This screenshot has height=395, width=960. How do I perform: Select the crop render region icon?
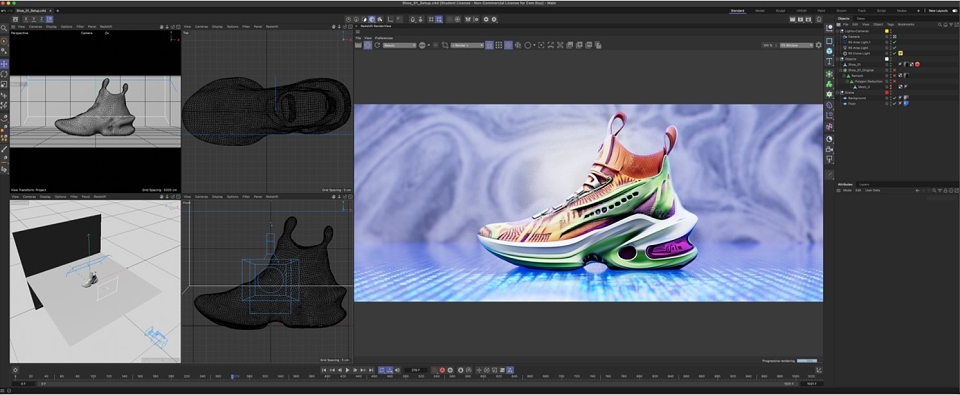(x=444, y=45)
